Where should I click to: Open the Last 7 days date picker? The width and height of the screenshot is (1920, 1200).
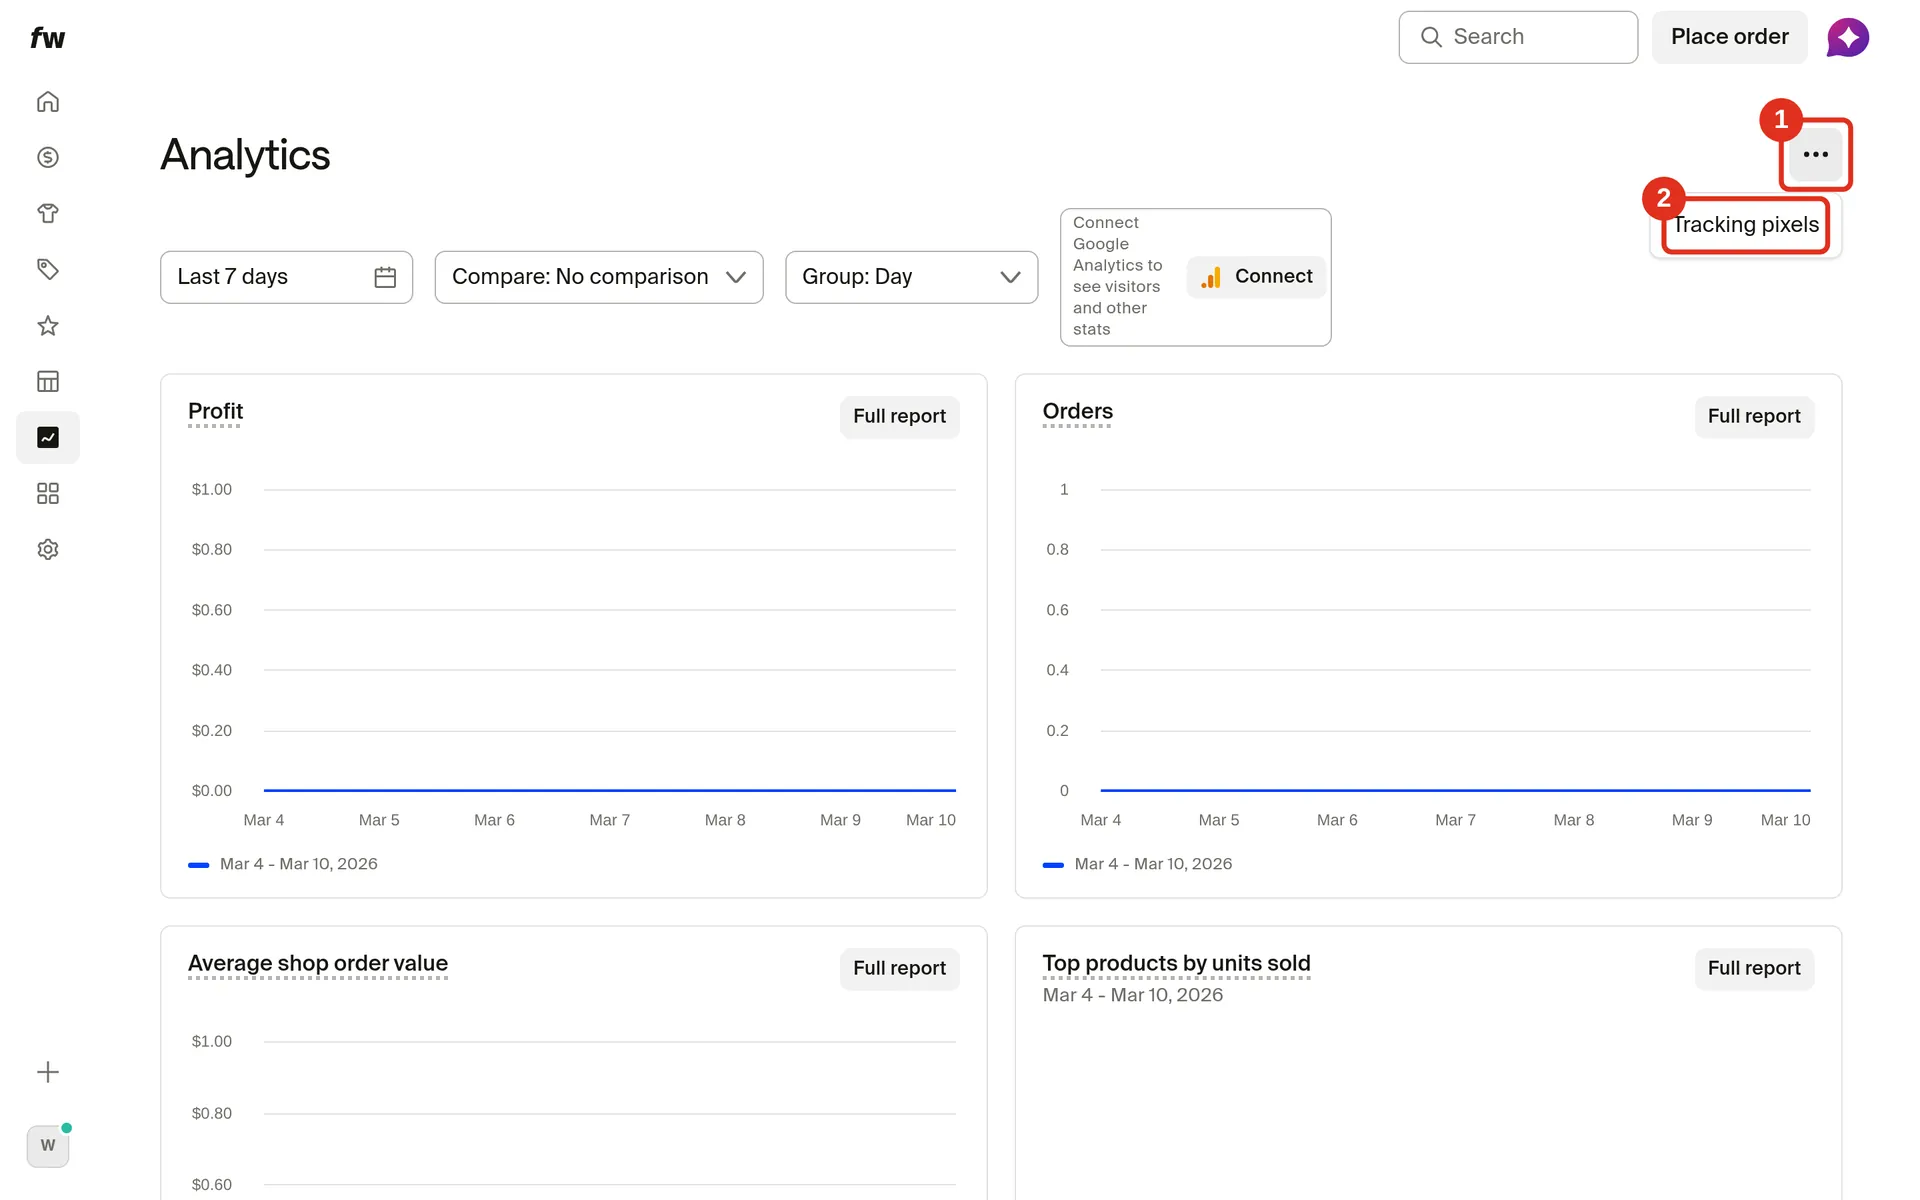pos(286,277)
